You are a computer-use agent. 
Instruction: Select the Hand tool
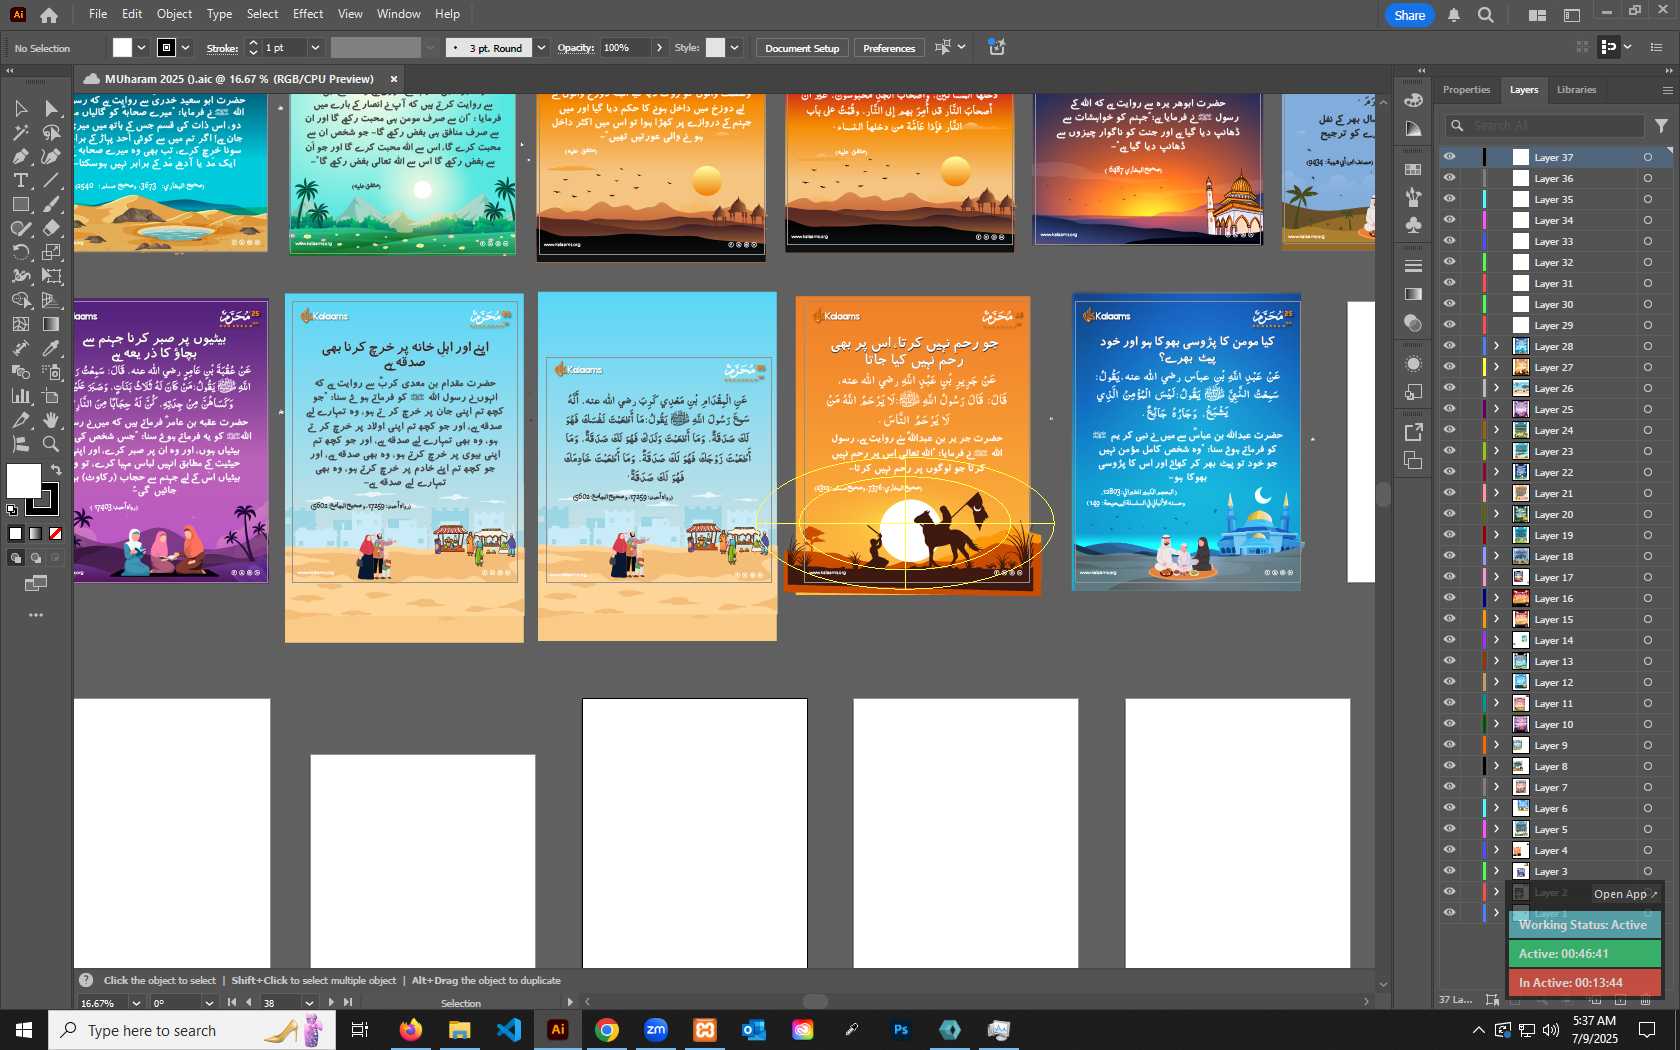coord(52,420)
